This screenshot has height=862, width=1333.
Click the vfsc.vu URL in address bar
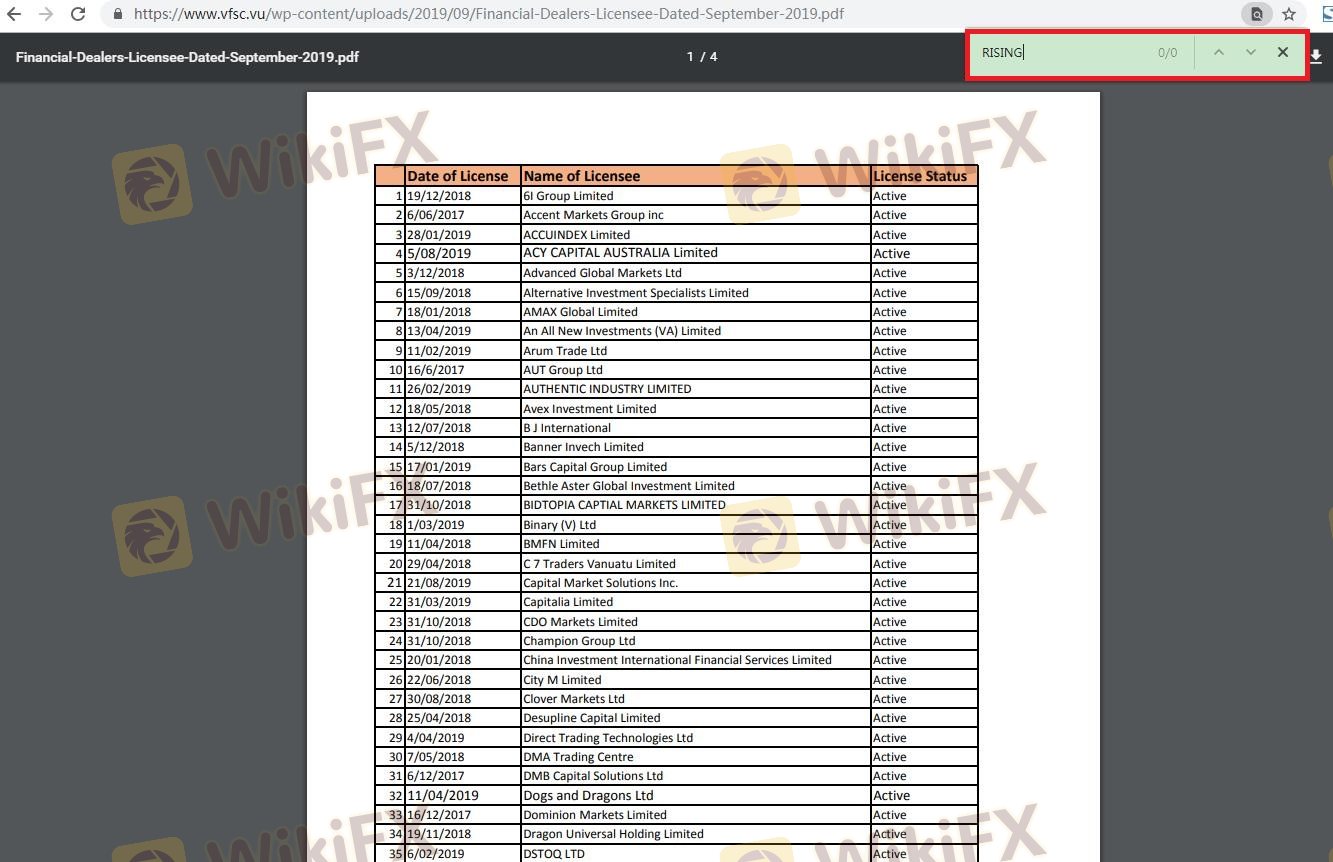[488, 15]
